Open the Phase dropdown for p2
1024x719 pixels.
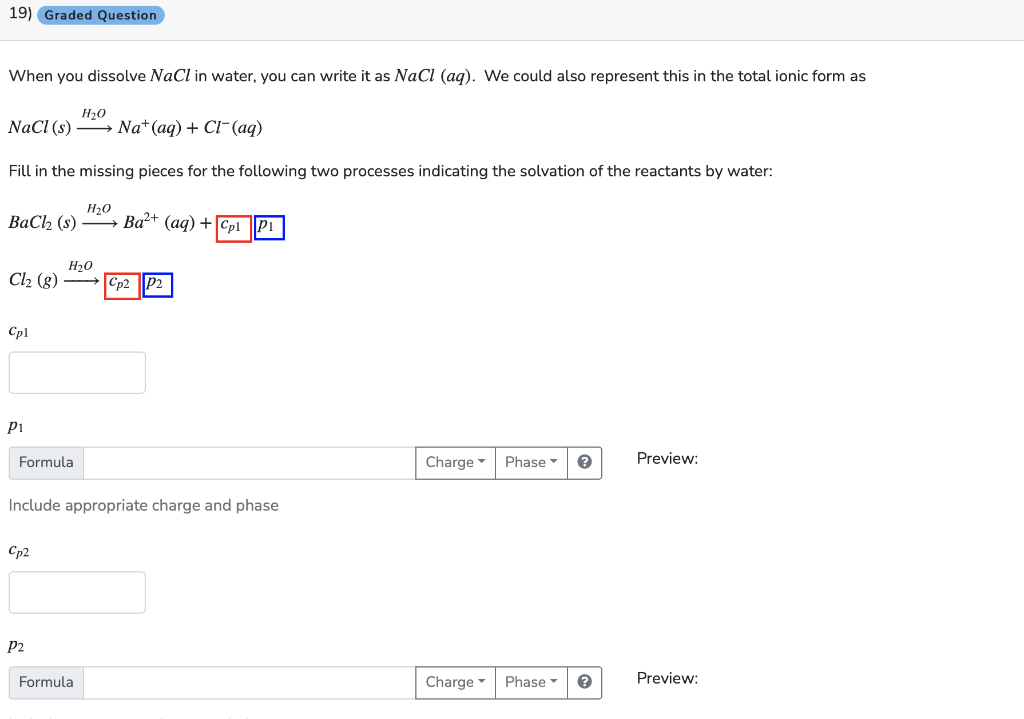click(530, 682)
